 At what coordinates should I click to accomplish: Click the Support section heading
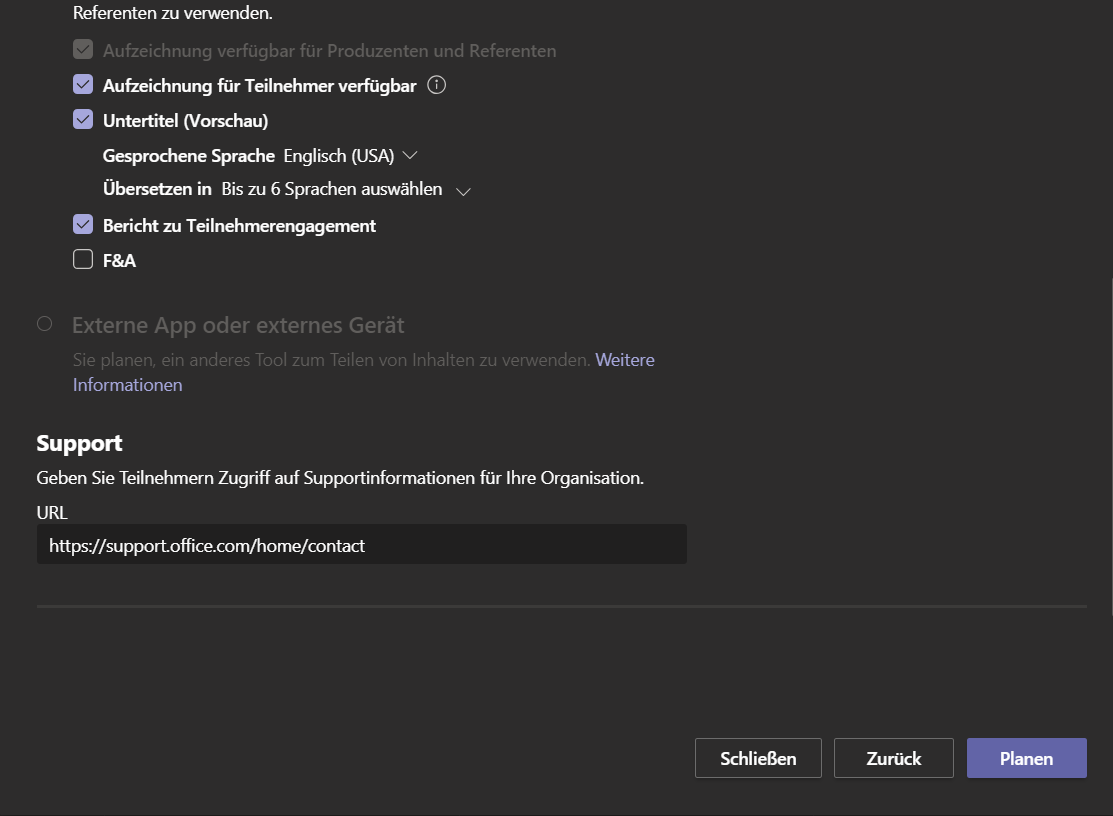click(x=79, y=443)
